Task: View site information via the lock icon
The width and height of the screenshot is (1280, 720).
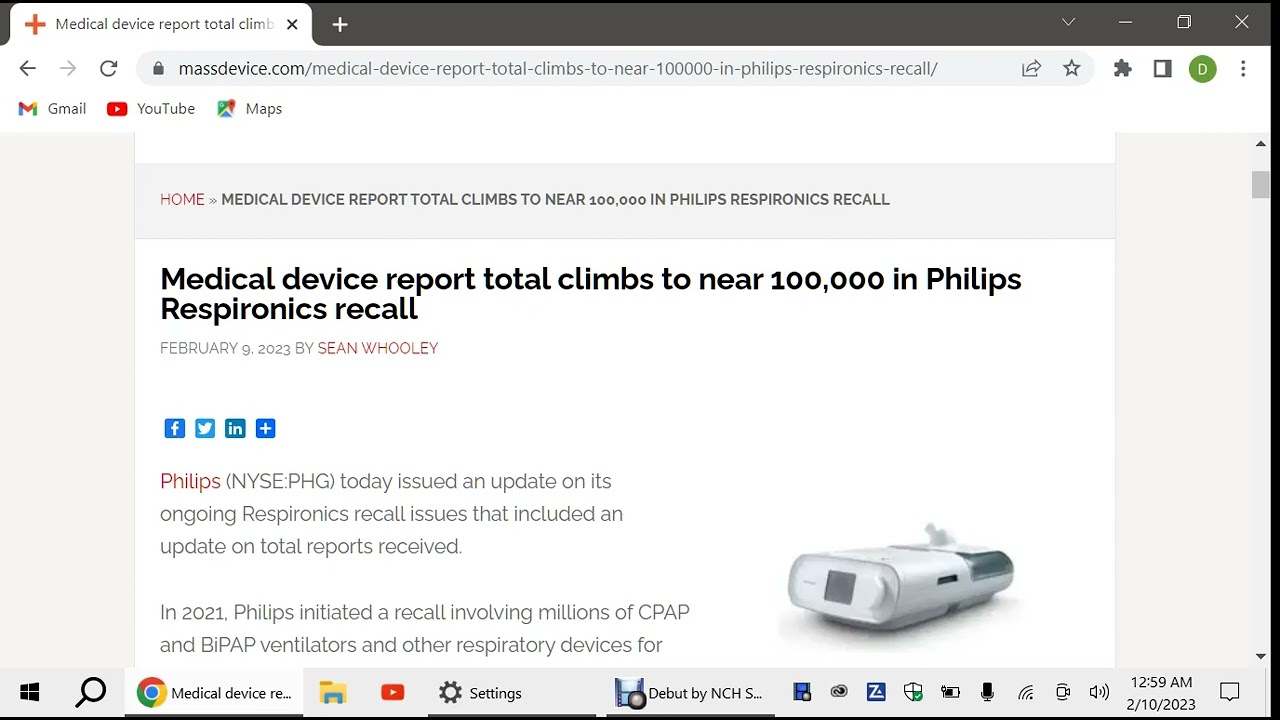Action: [157, 69]
